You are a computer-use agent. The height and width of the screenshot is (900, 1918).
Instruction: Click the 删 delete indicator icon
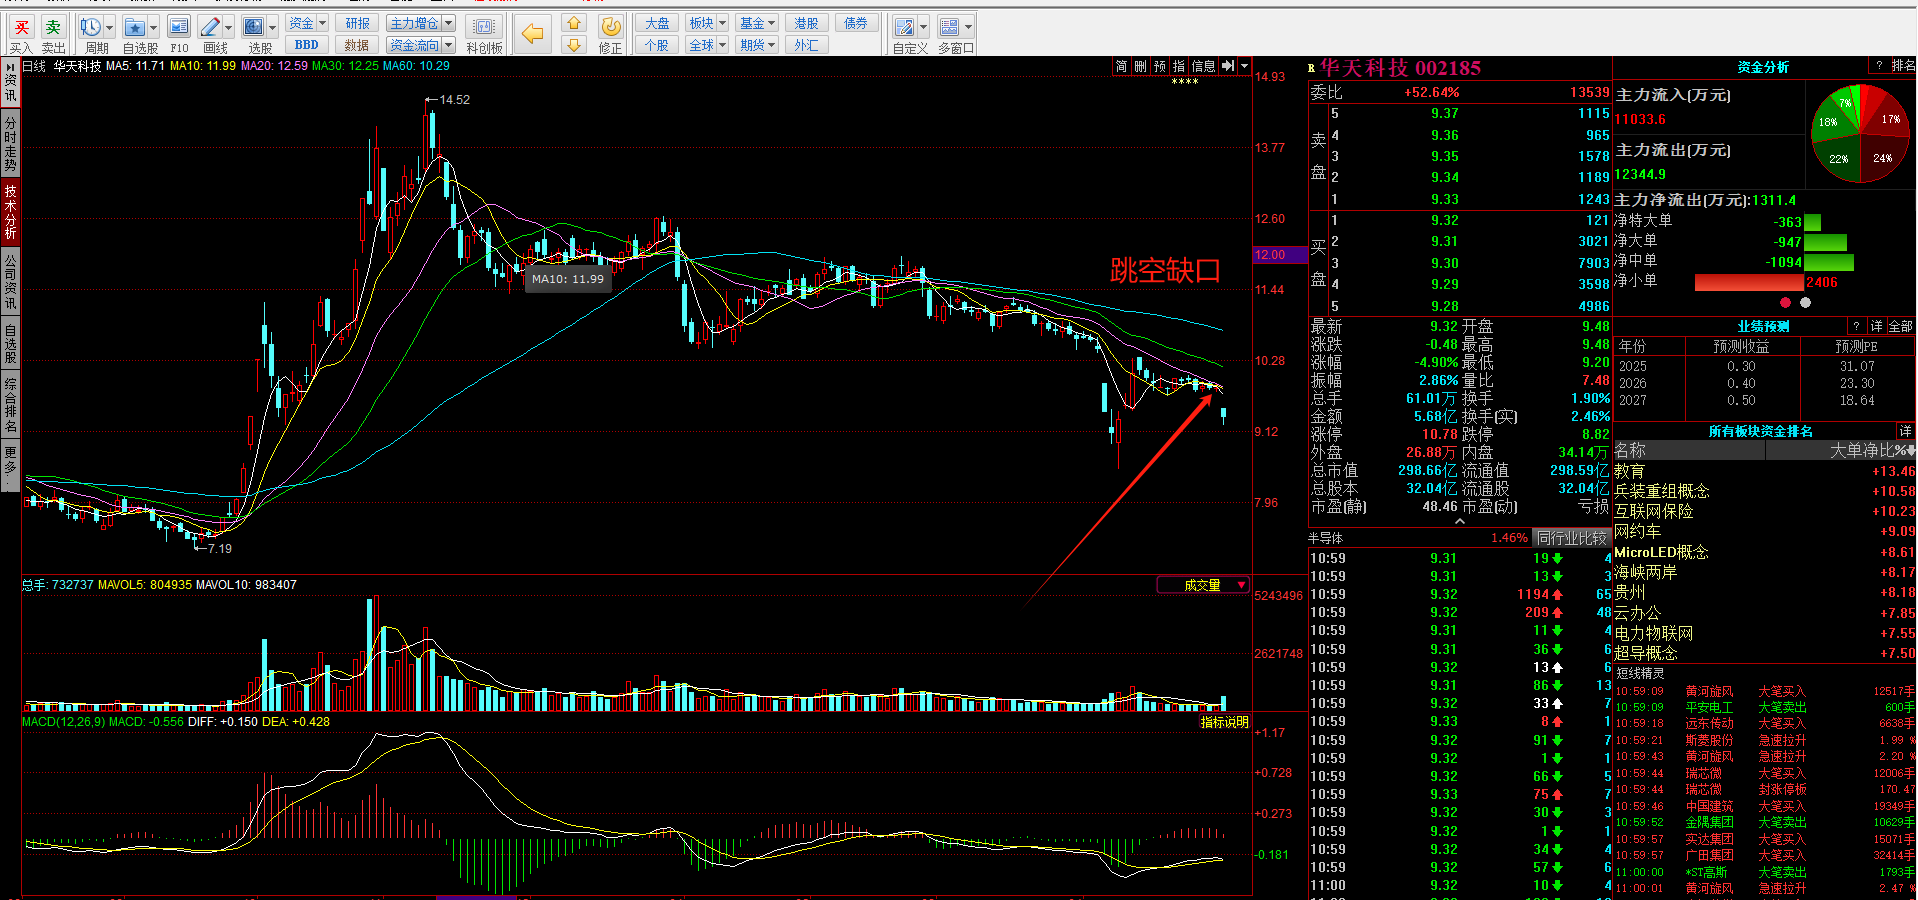coord(1140,66)
